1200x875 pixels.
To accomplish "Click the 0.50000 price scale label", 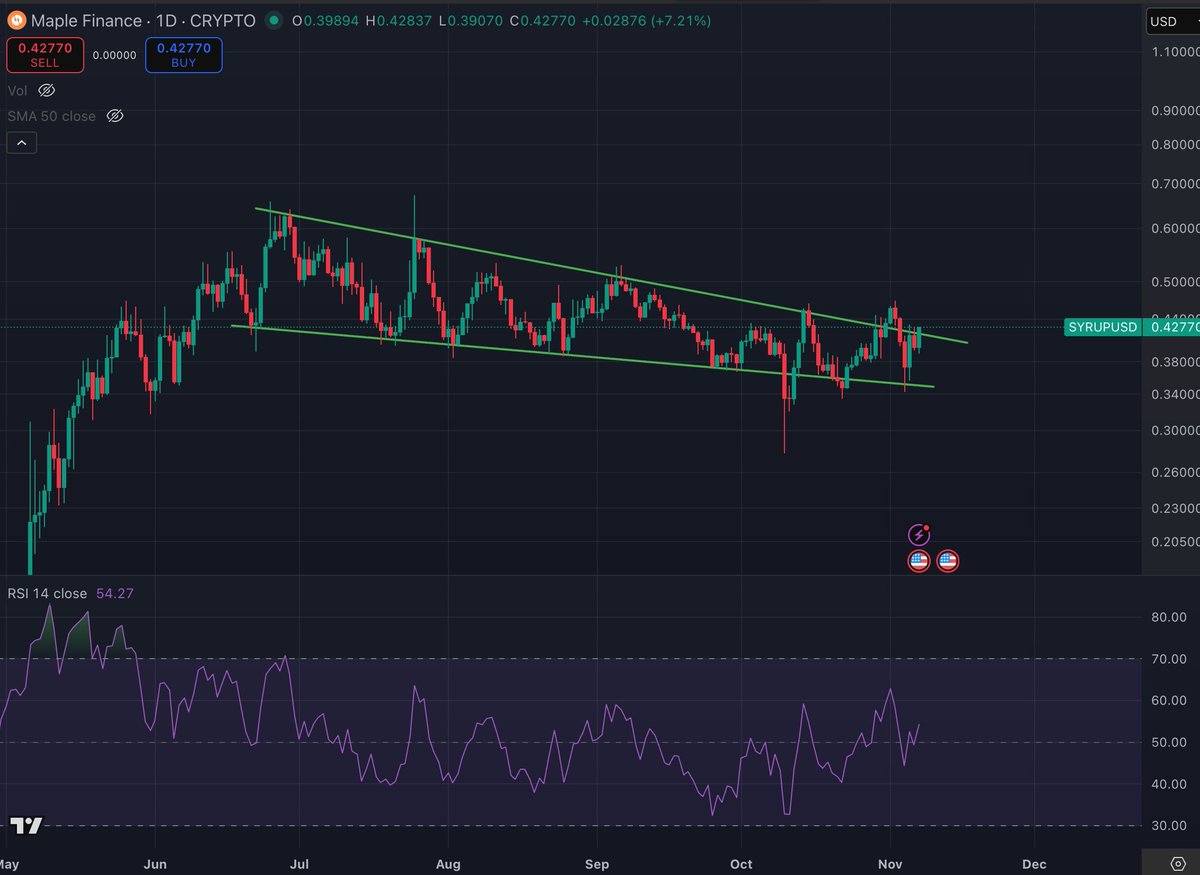I will 1176,281.
